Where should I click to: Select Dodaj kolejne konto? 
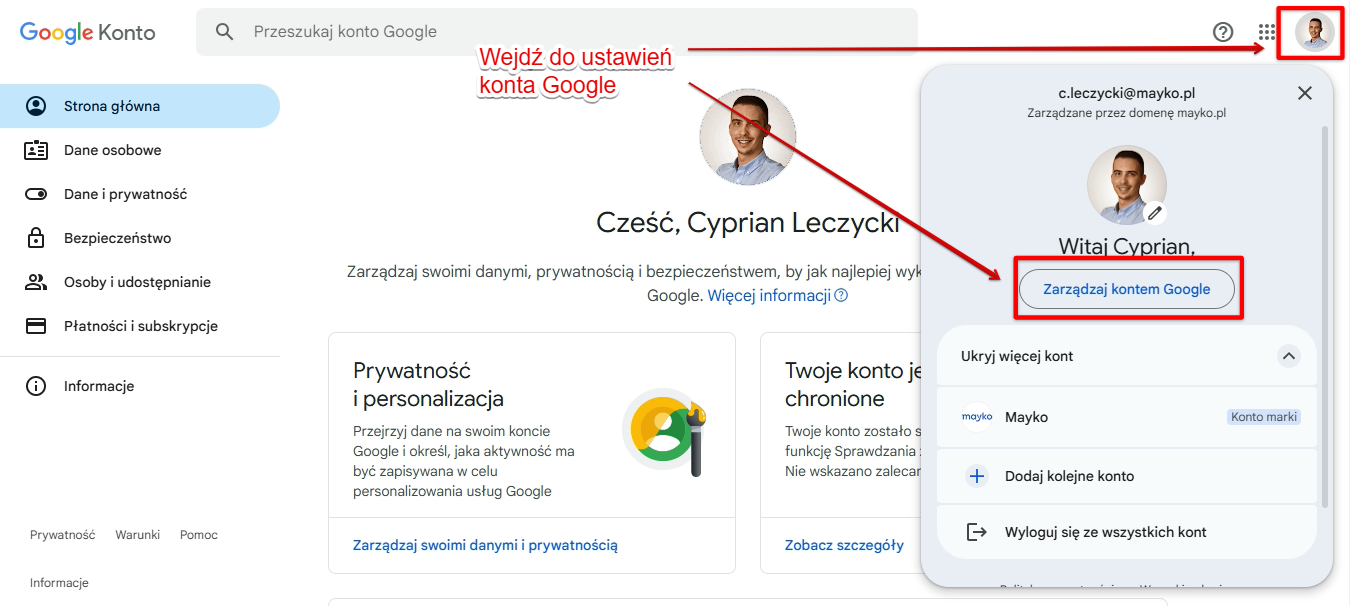point(1126,476)
